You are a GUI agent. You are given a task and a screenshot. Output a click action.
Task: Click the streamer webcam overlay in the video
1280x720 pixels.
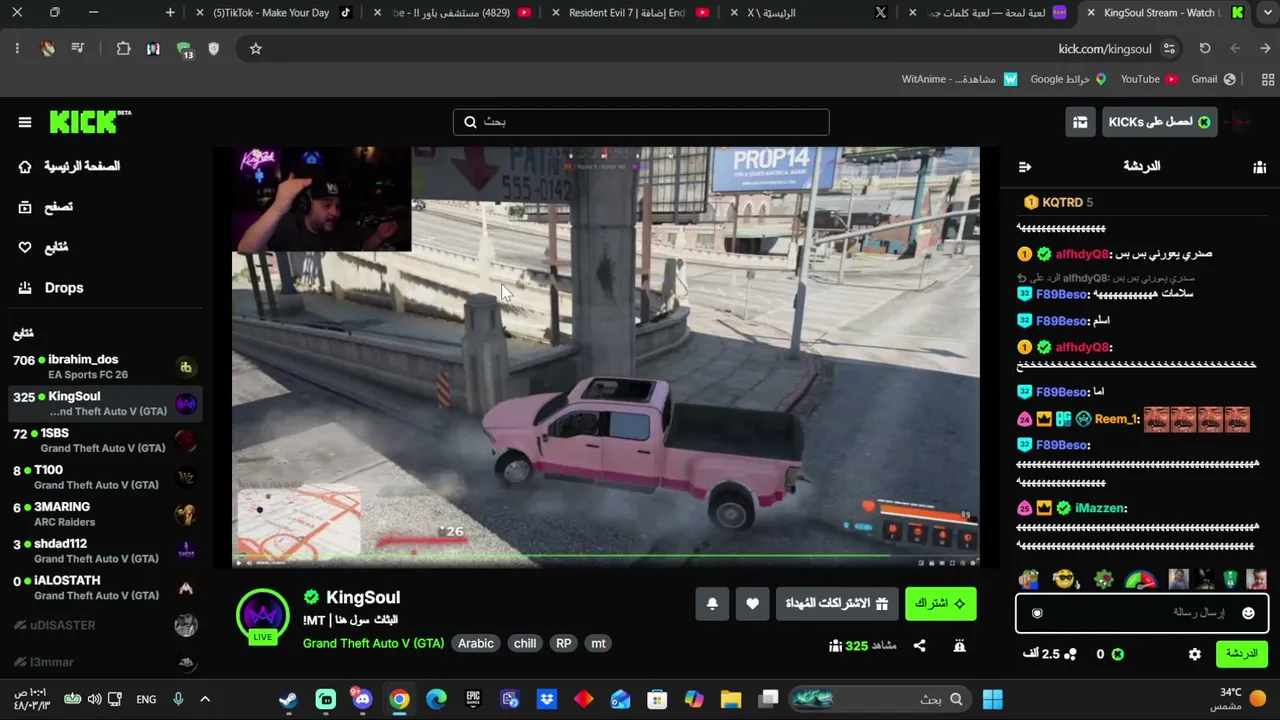[322, 199]
